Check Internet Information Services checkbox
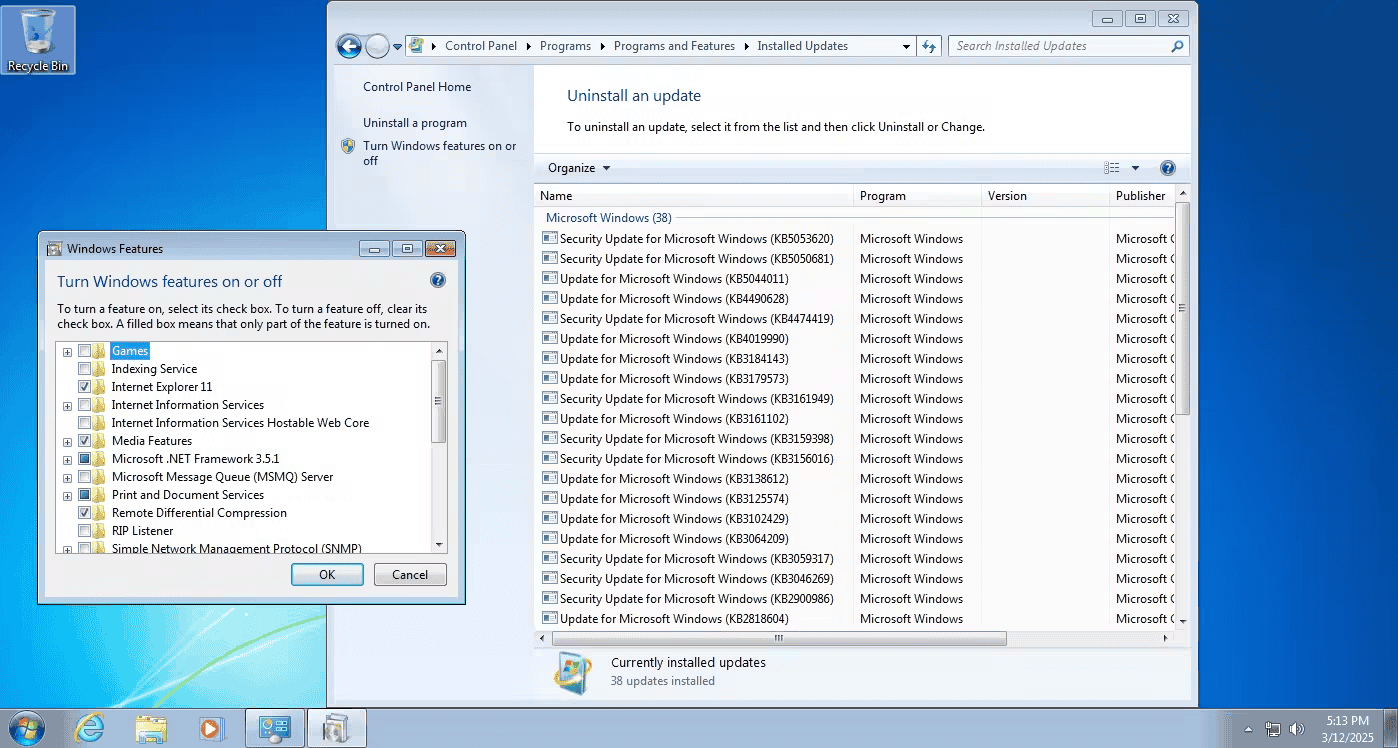 [x=84, y=405]
